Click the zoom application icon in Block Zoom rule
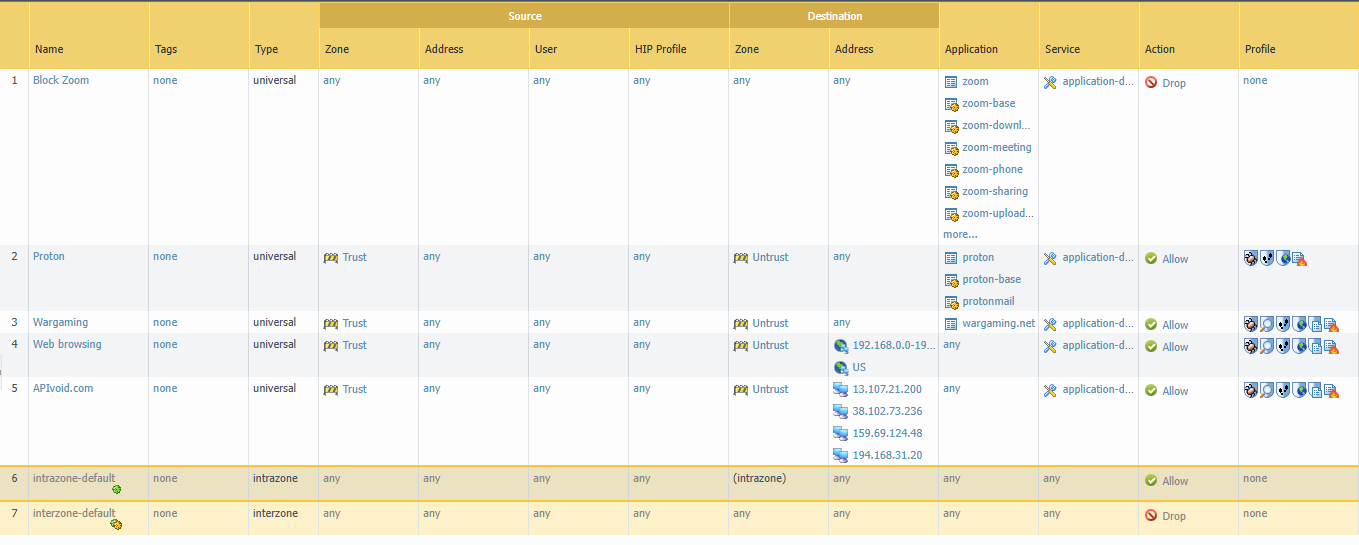Image resolution: width=1359 pixels, height=545 pixels. click(951, 82)
